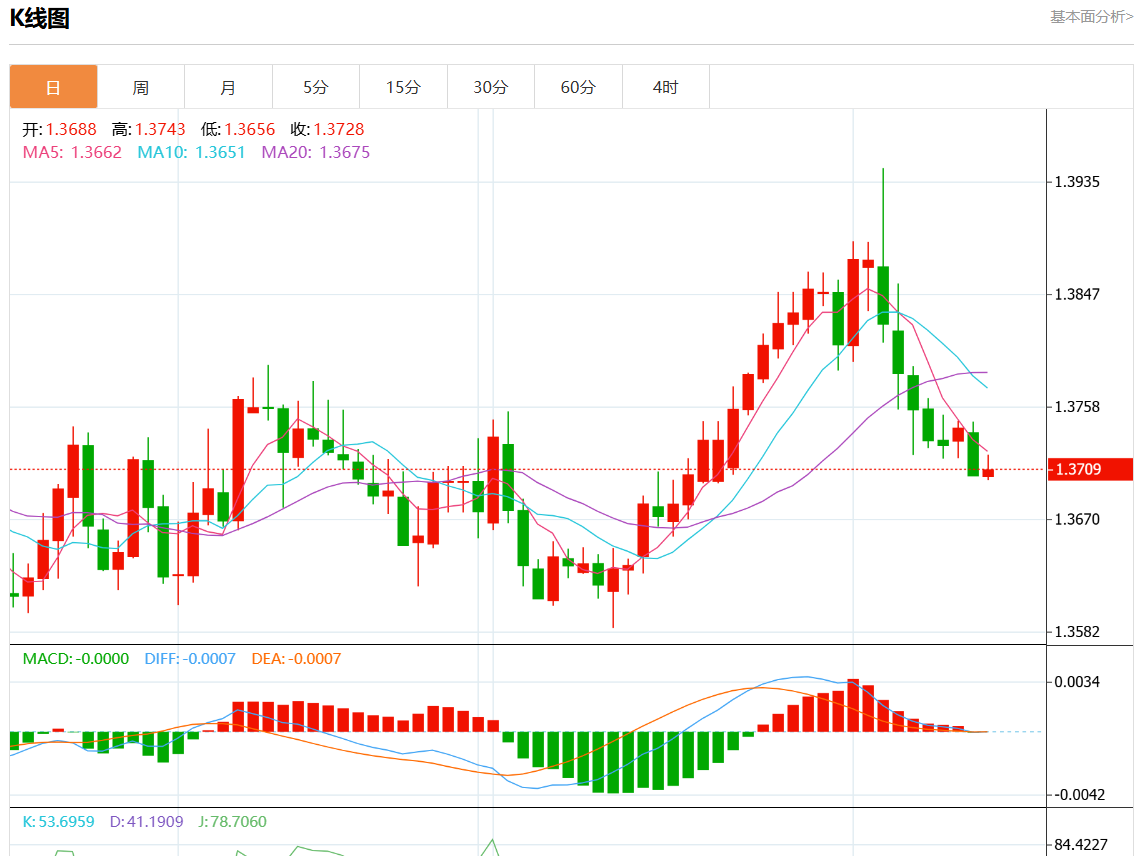Click the MA10 1.3651 indicator label

[191, 152]
